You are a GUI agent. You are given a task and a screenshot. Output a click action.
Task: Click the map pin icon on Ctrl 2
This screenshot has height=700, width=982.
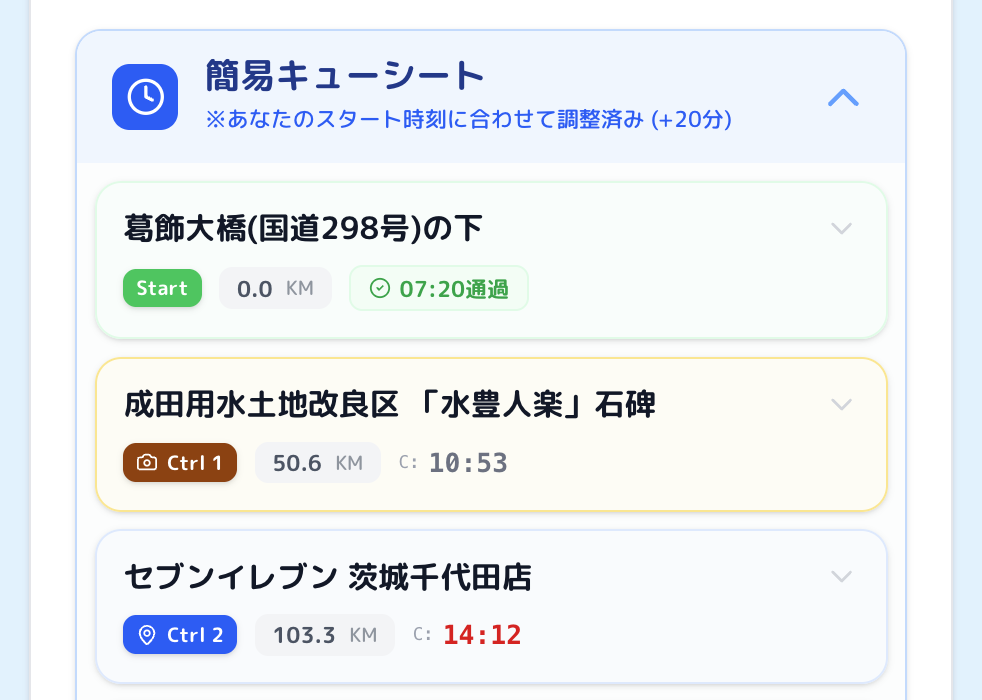(x=147, y=635)
